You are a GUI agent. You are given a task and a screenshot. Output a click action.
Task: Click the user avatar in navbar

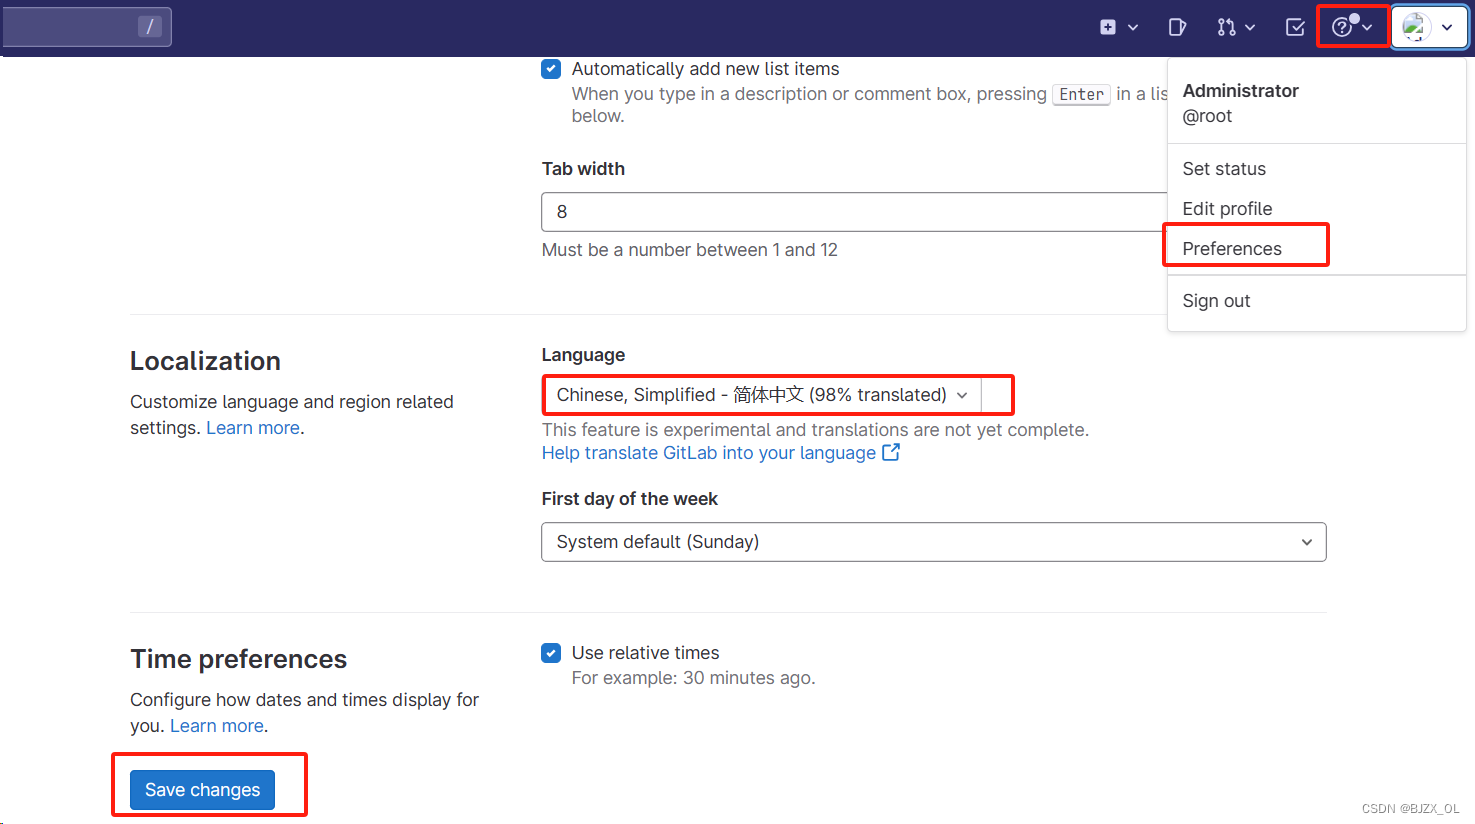[1417, 27]
